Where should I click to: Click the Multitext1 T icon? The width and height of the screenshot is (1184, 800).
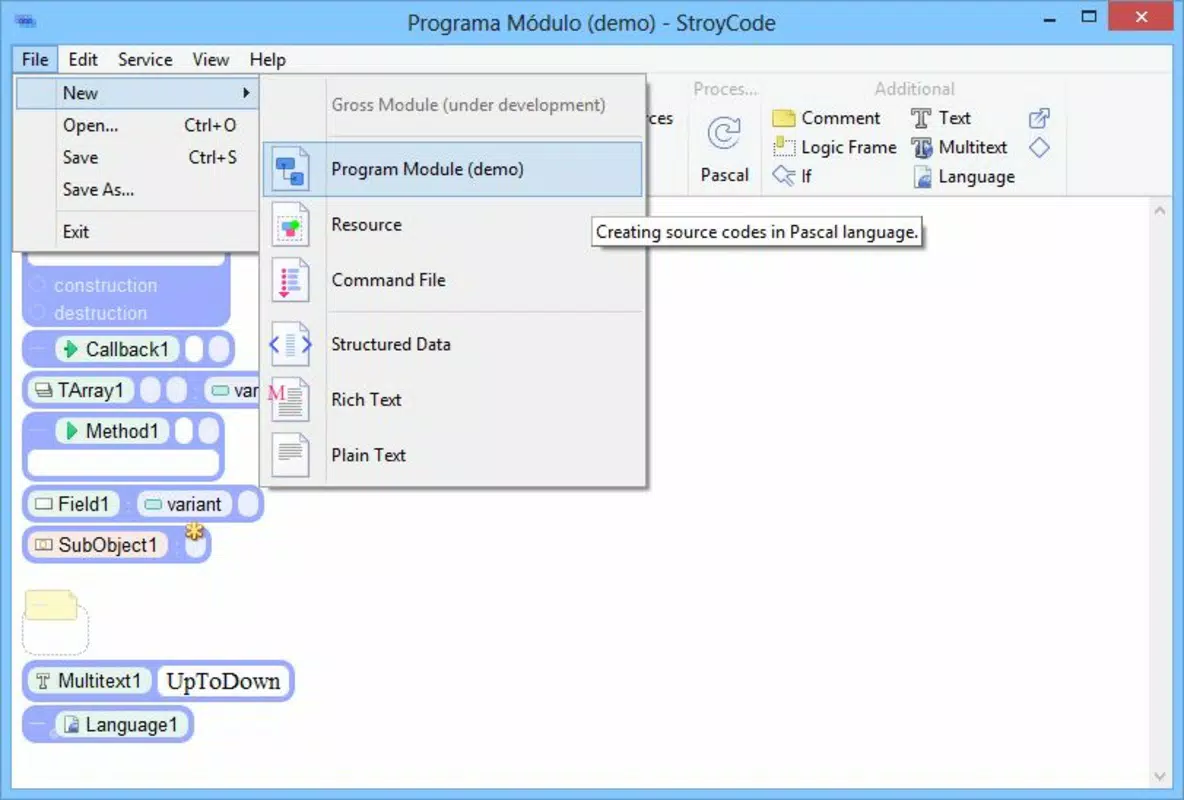[43, 681]
